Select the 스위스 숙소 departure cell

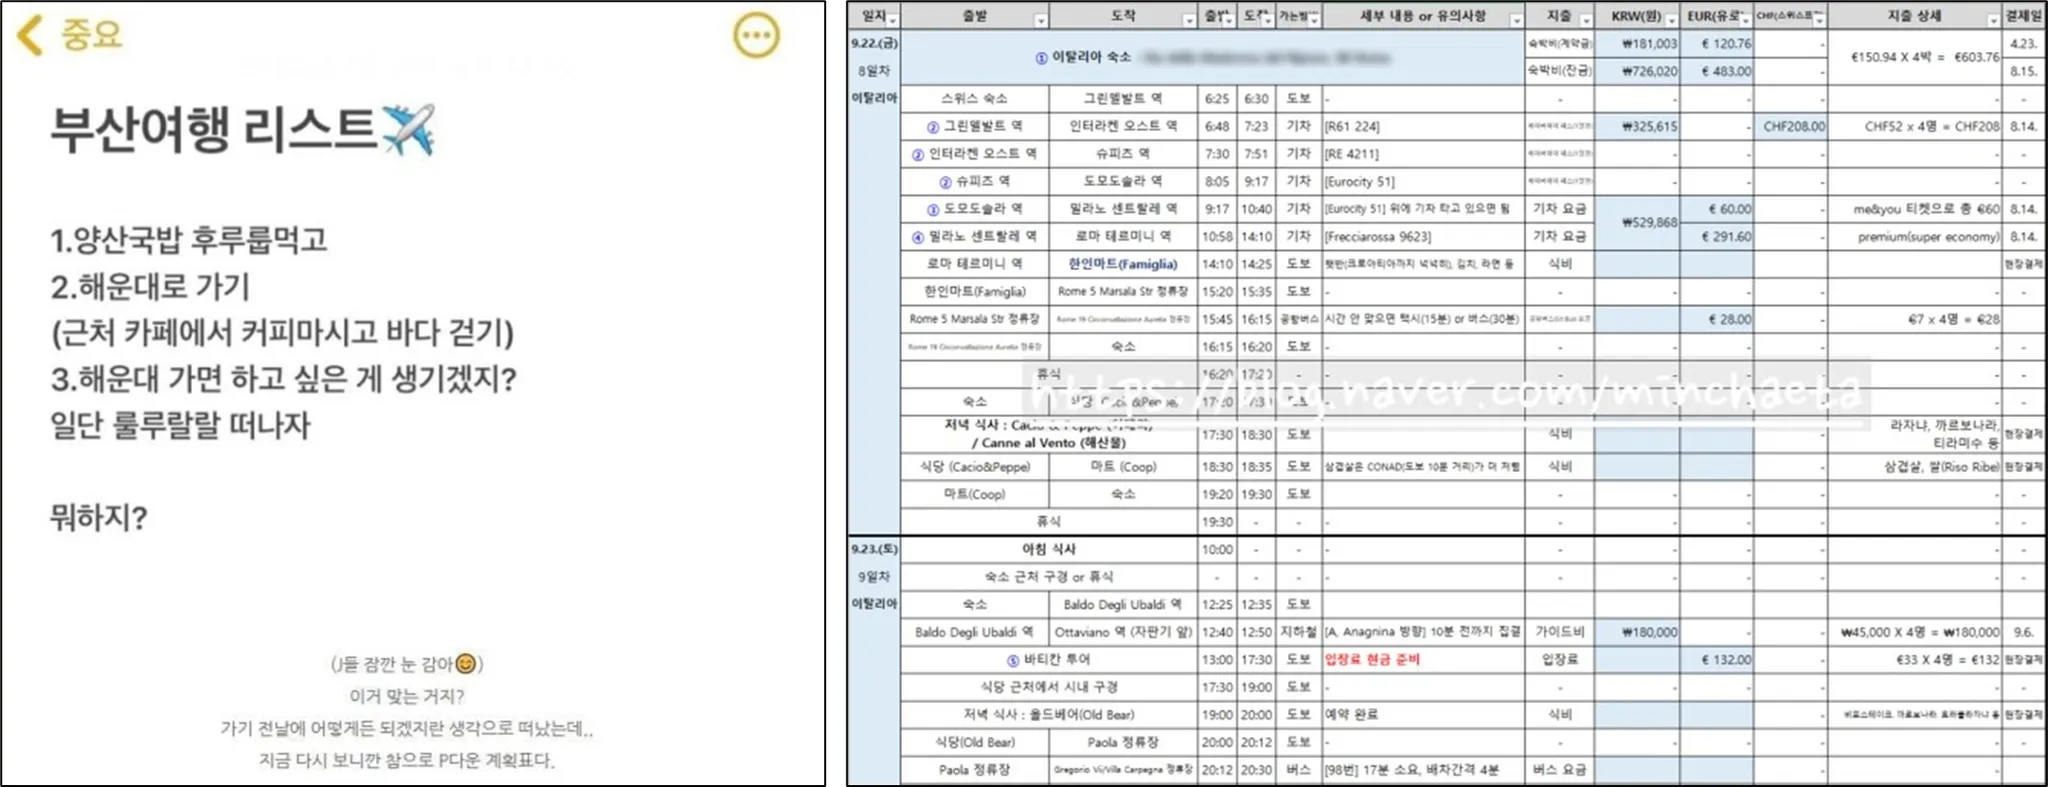click(x=974, y=99)
